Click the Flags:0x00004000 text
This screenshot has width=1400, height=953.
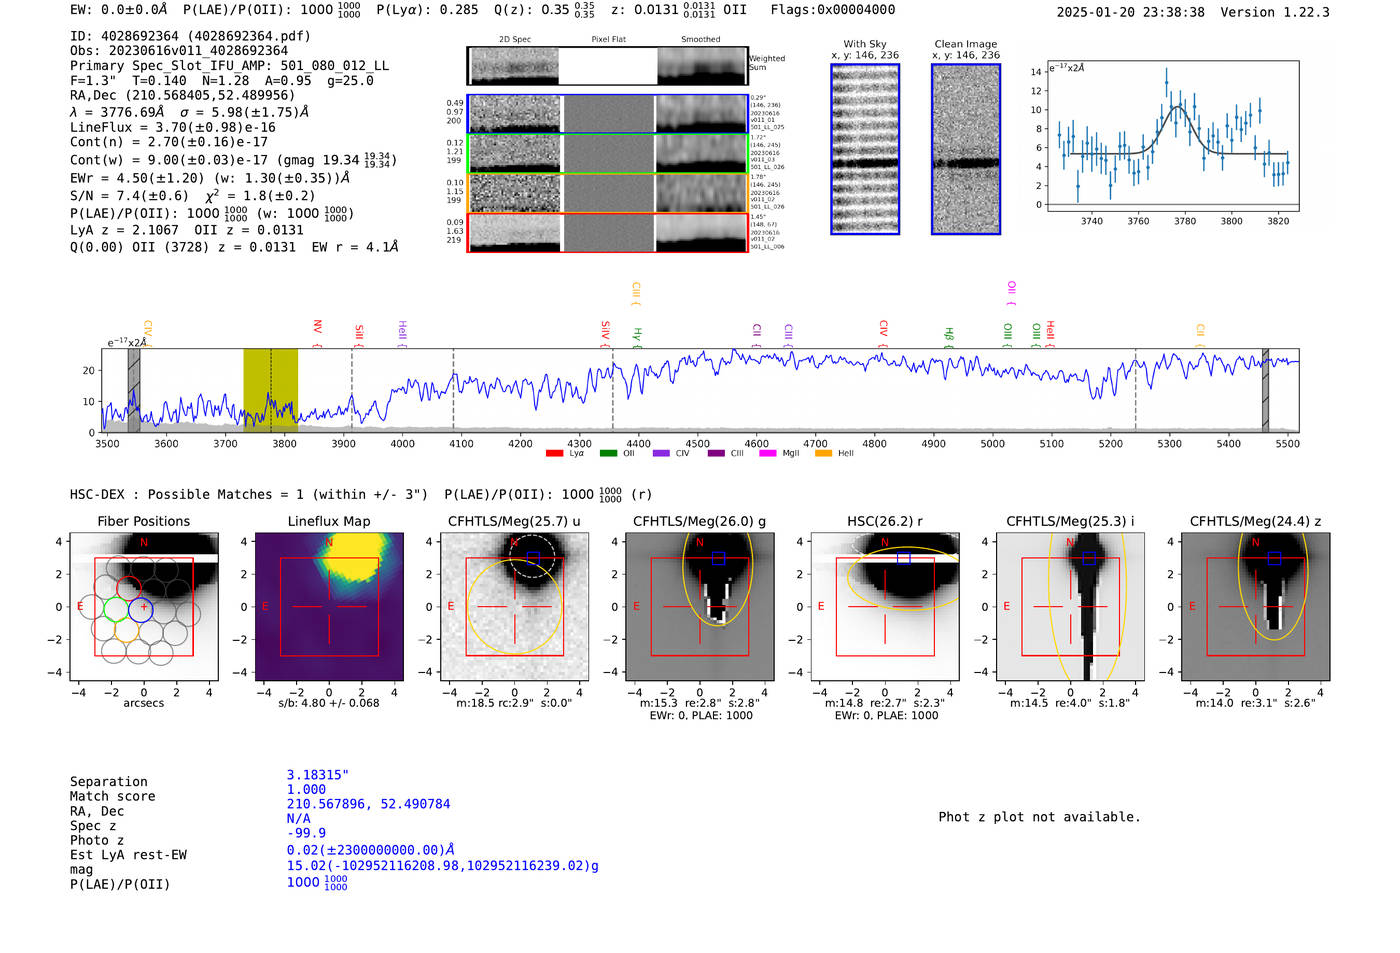[833, 10]
